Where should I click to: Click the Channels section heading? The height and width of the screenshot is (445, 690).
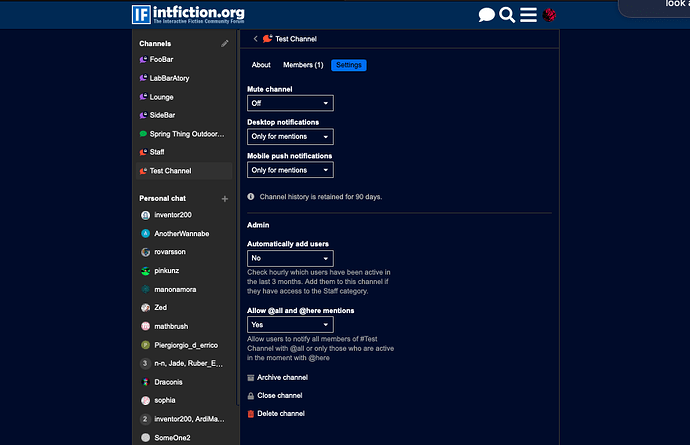click(x=155, y=44)
